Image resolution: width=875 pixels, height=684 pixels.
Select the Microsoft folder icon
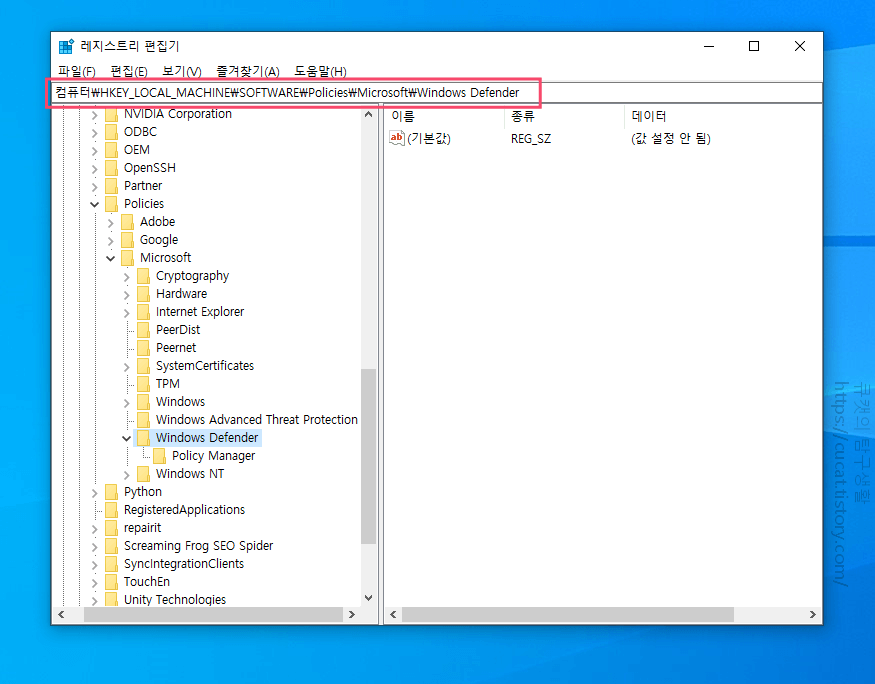[127, 257]
